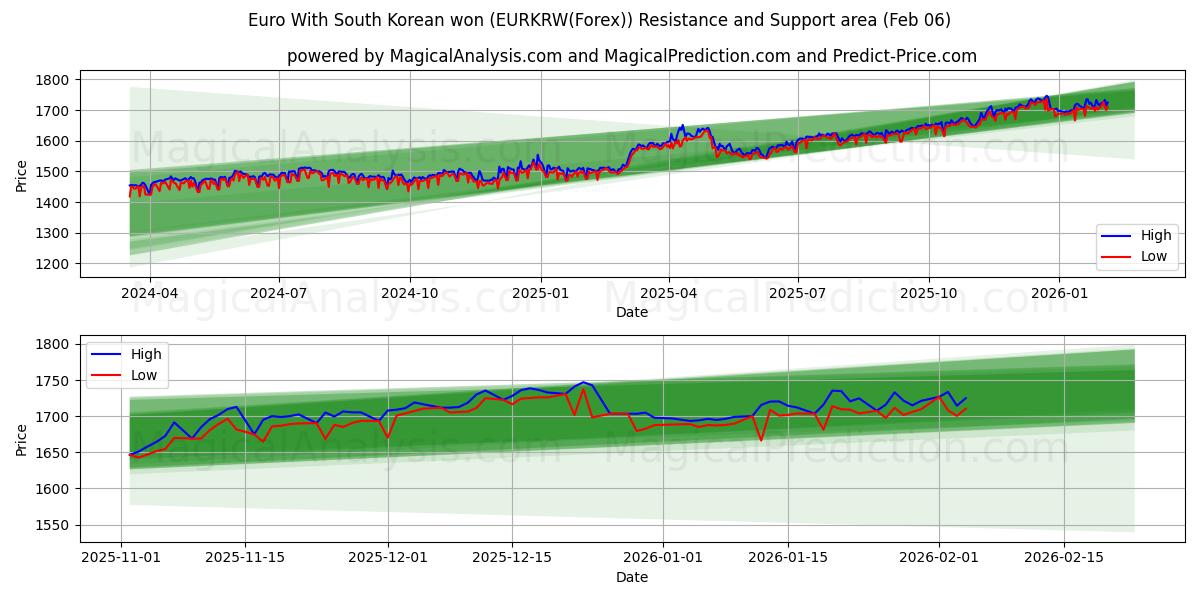Expand the upper chart legend box
The height and width of the screenshot is (600, 1200).
pos(1138,247)
